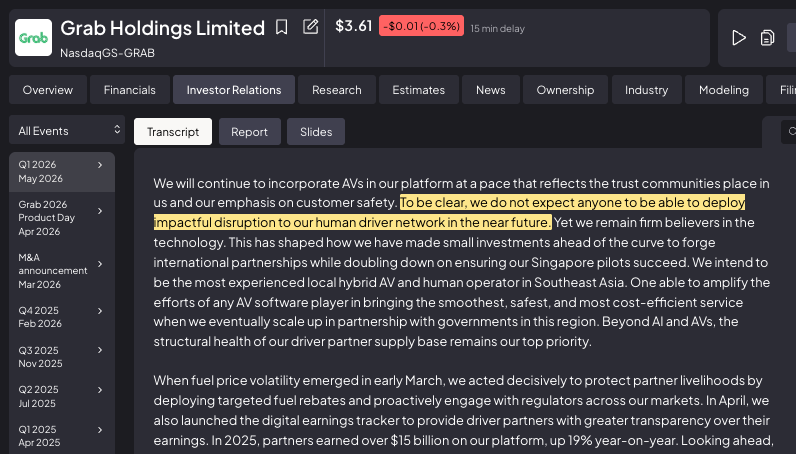Click the $3.61 stock price
This screenshot has width=796, height=454.
(x=353, y=25)
